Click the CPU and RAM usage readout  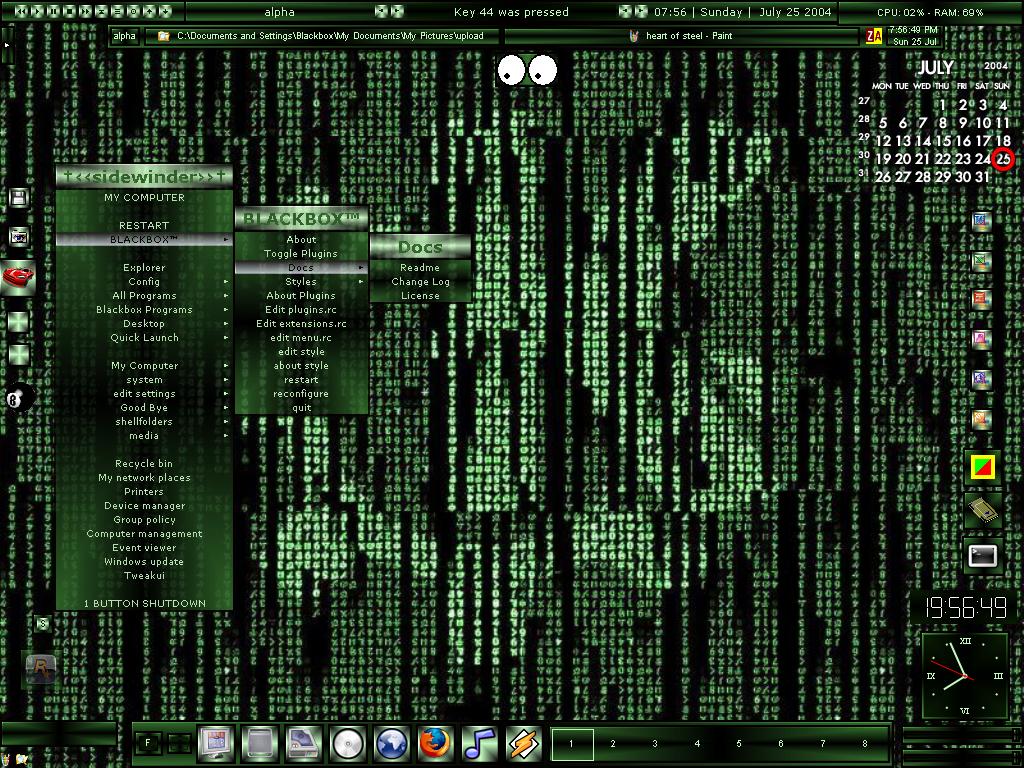pos(930,12)
